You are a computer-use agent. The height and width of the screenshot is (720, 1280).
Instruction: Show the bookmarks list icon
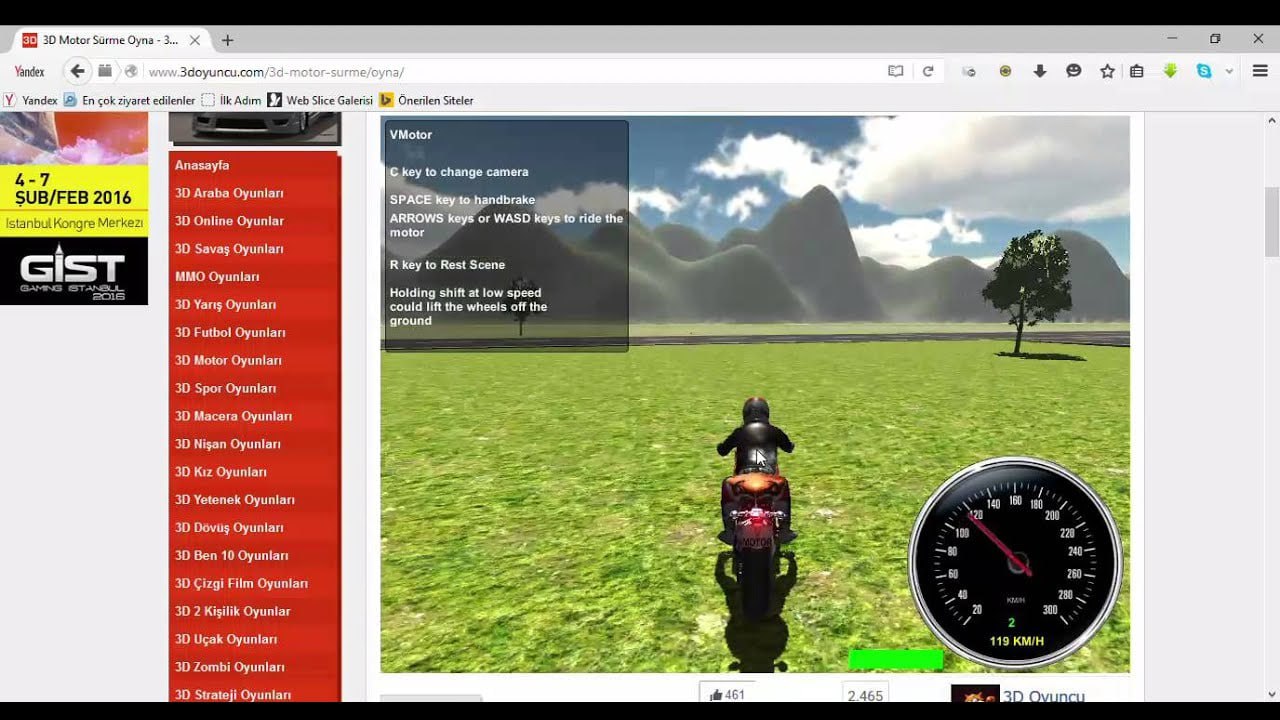(x=1137, y=71)
